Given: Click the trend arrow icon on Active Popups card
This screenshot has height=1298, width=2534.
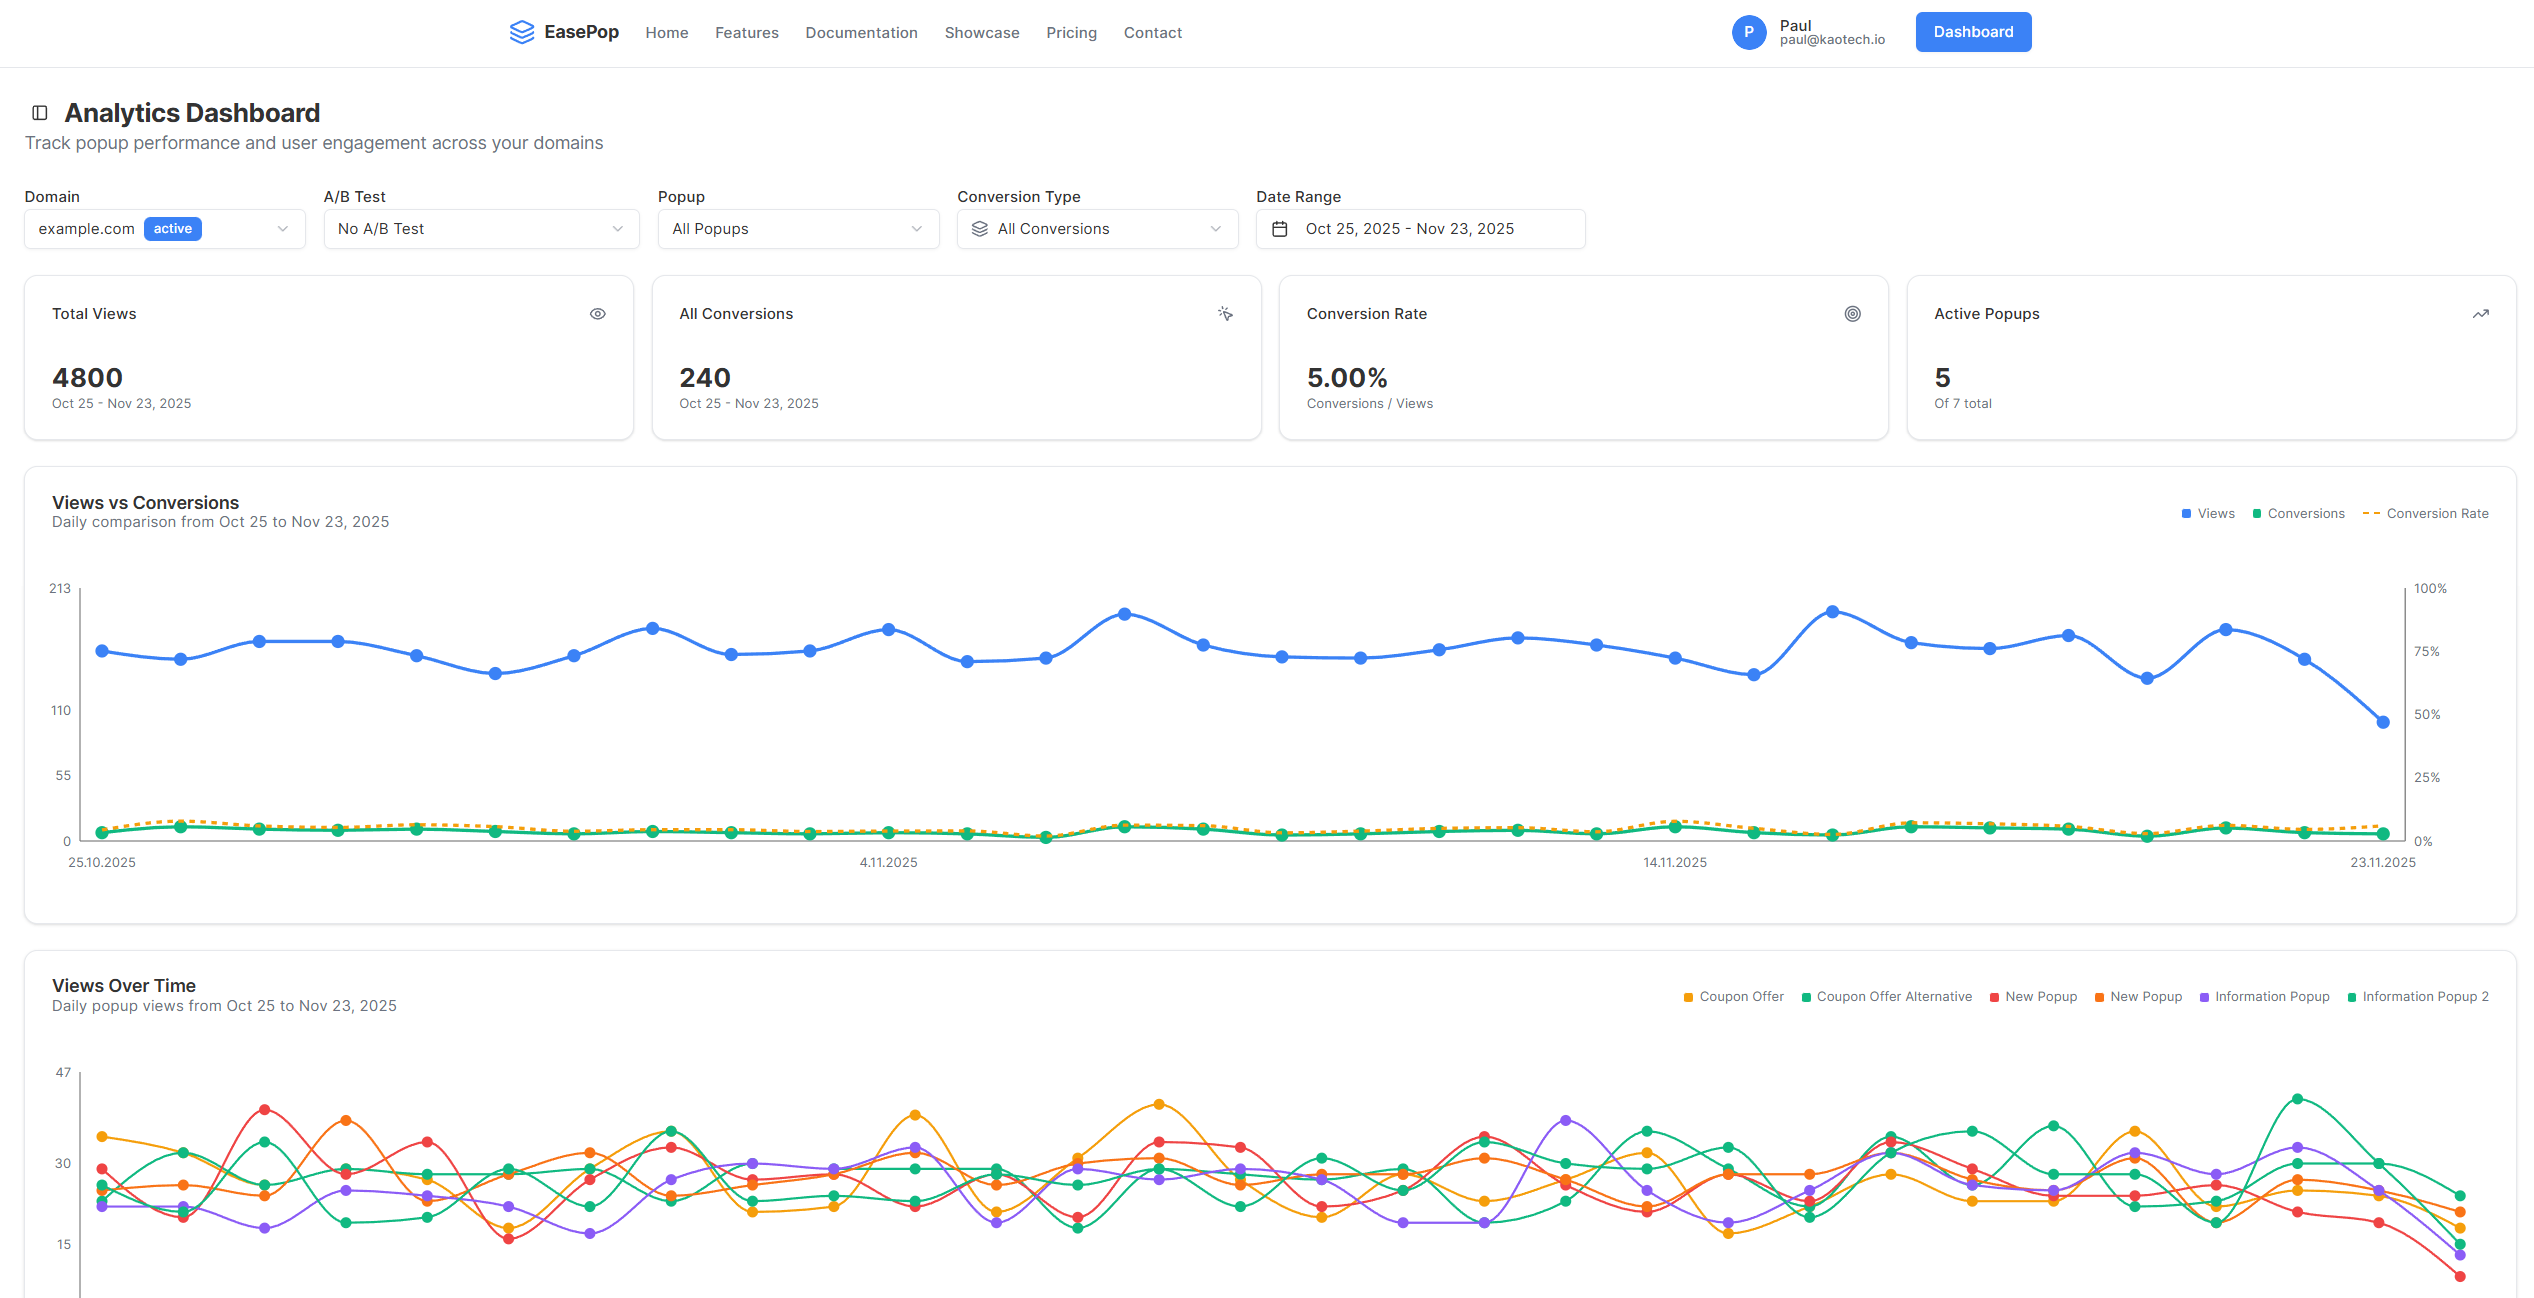Looking at the screenshot, I should coord(2480,313).
